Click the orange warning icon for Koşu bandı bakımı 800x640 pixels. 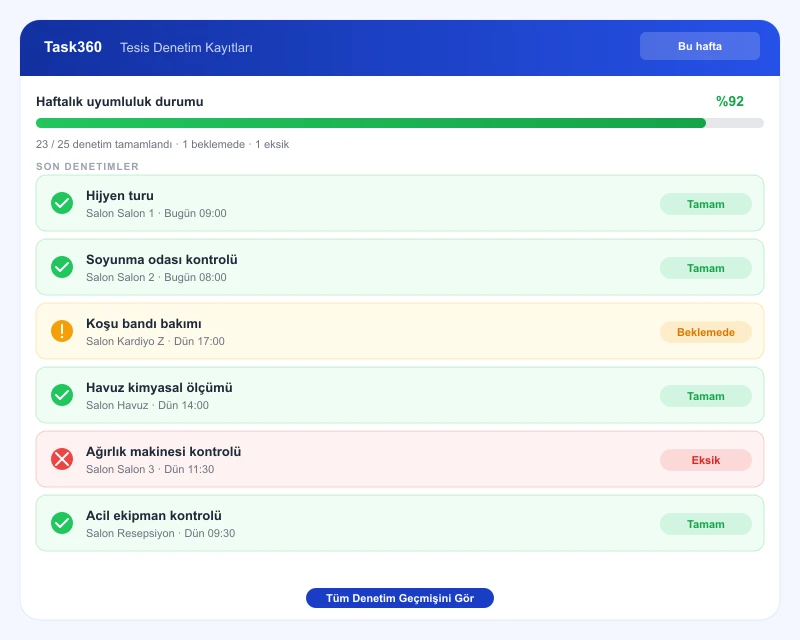point(62,331)
